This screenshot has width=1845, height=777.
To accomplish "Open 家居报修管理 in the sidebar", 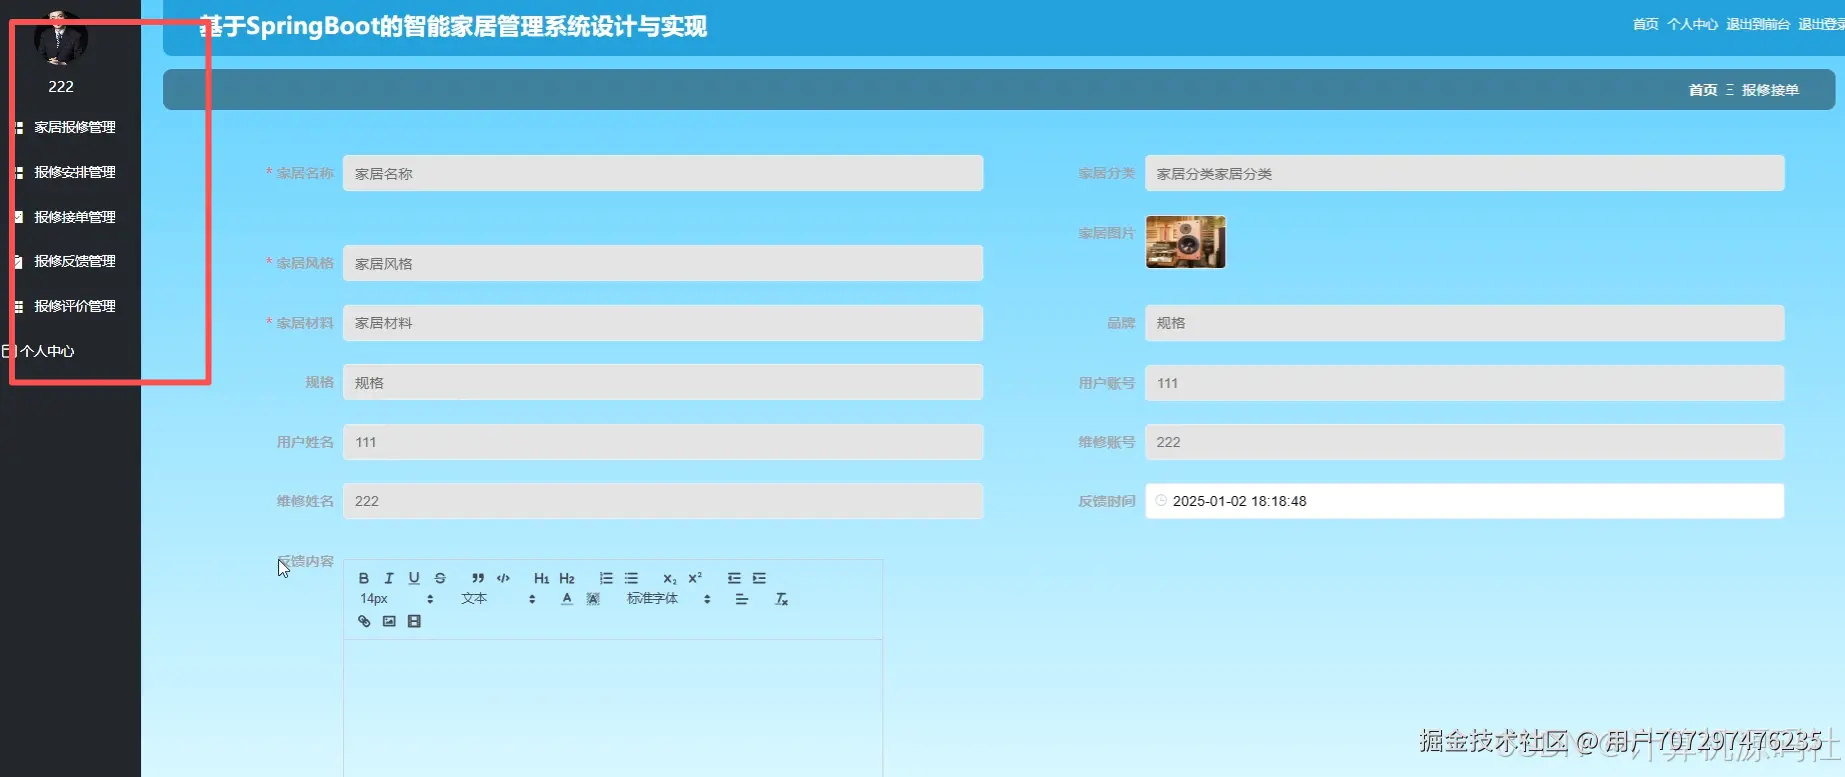I will (x=75, y=127).
